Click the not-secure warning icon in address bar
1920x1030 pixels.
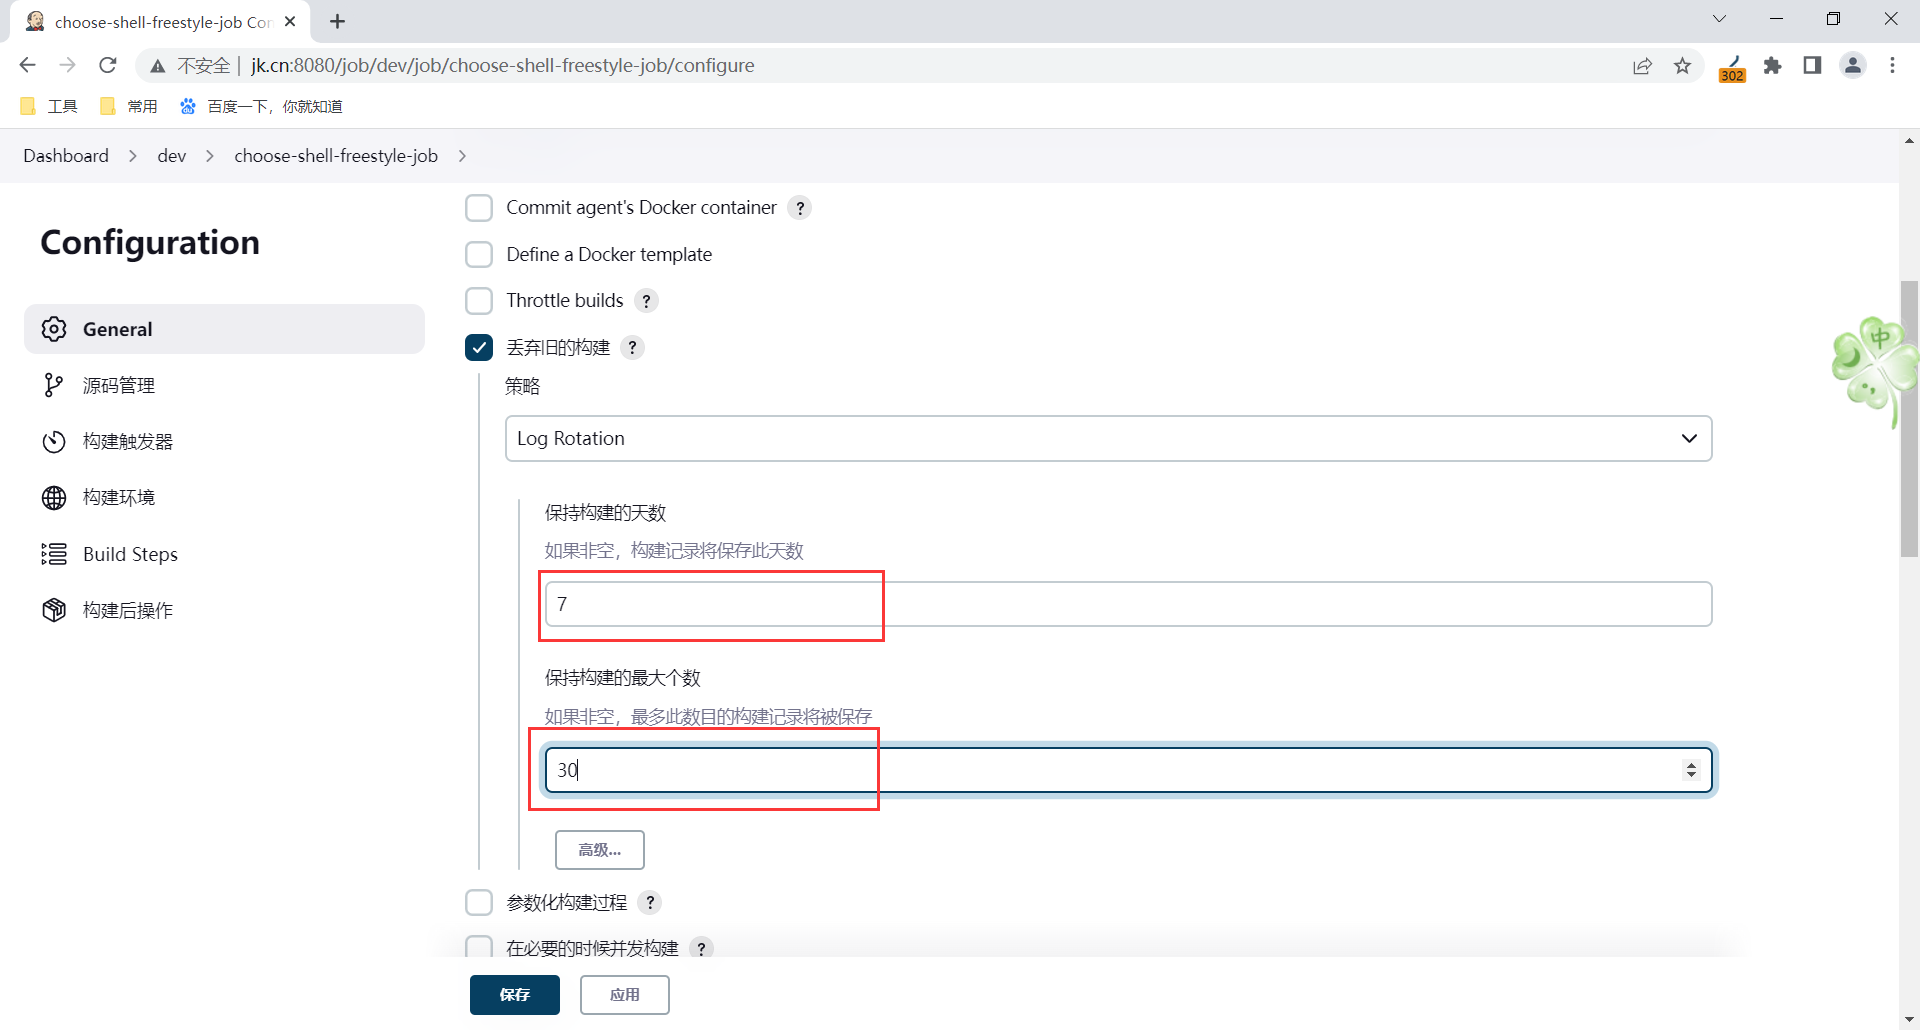click(158, 66)
